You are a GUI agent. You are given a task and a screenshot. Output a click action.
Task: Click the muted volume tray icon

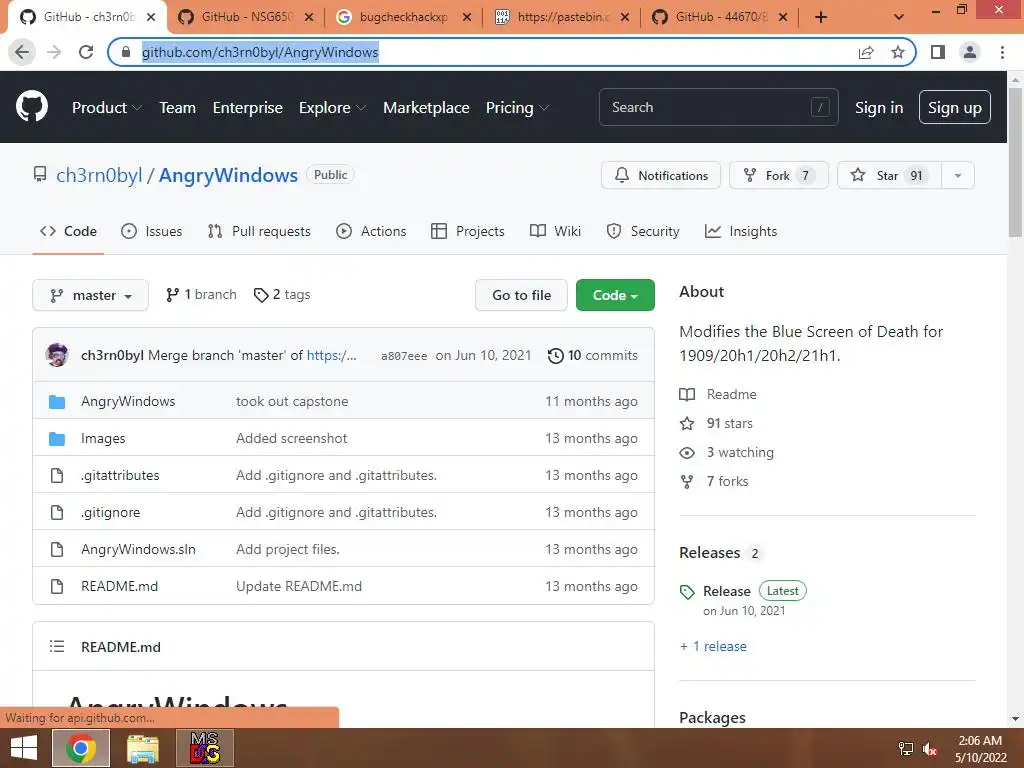[x=930, y=749]
